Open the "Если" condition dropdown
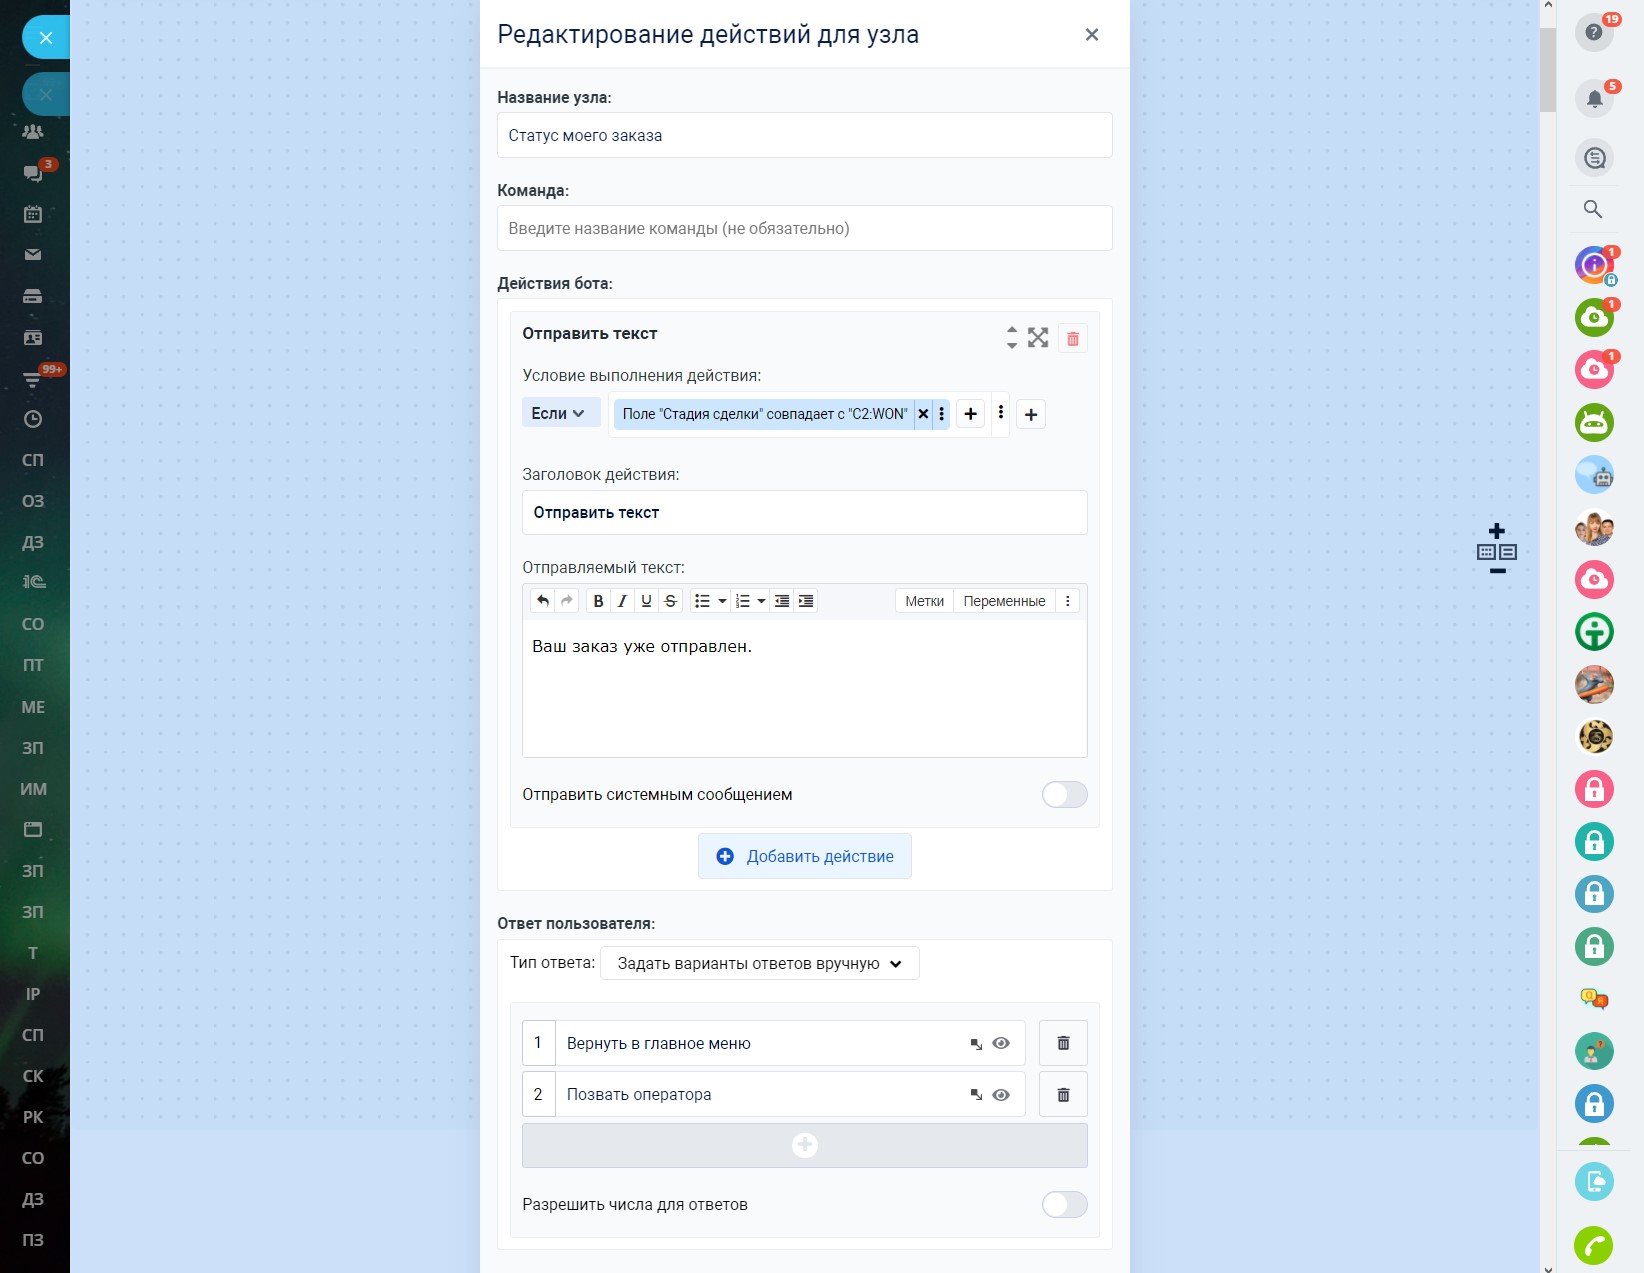Screen dimensions: 1644x1273 (x=558, y=413)
